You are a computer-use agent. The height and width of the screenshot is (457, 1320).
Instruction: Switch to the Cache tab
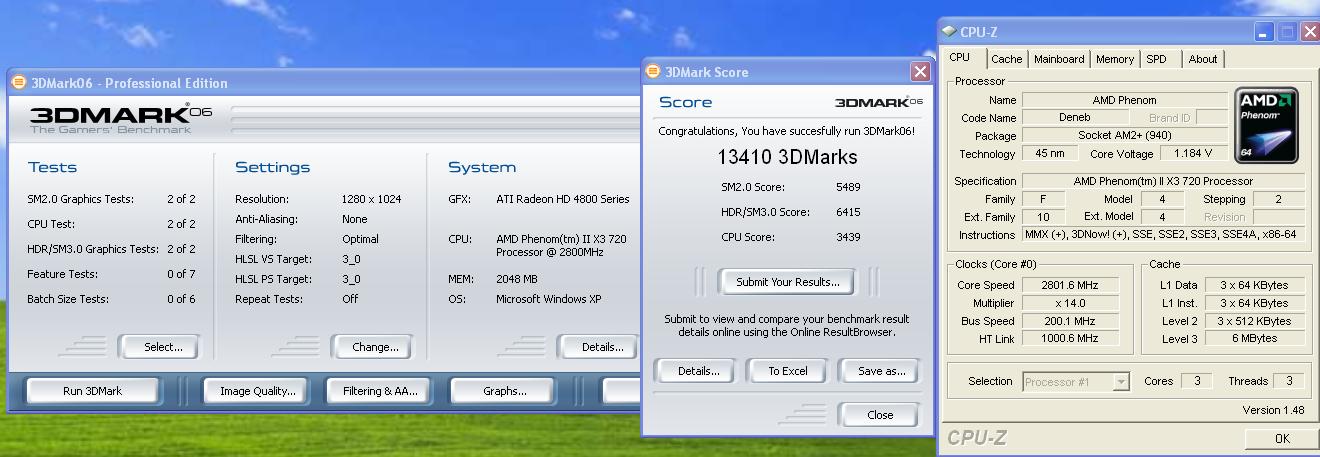point(1007,59)
